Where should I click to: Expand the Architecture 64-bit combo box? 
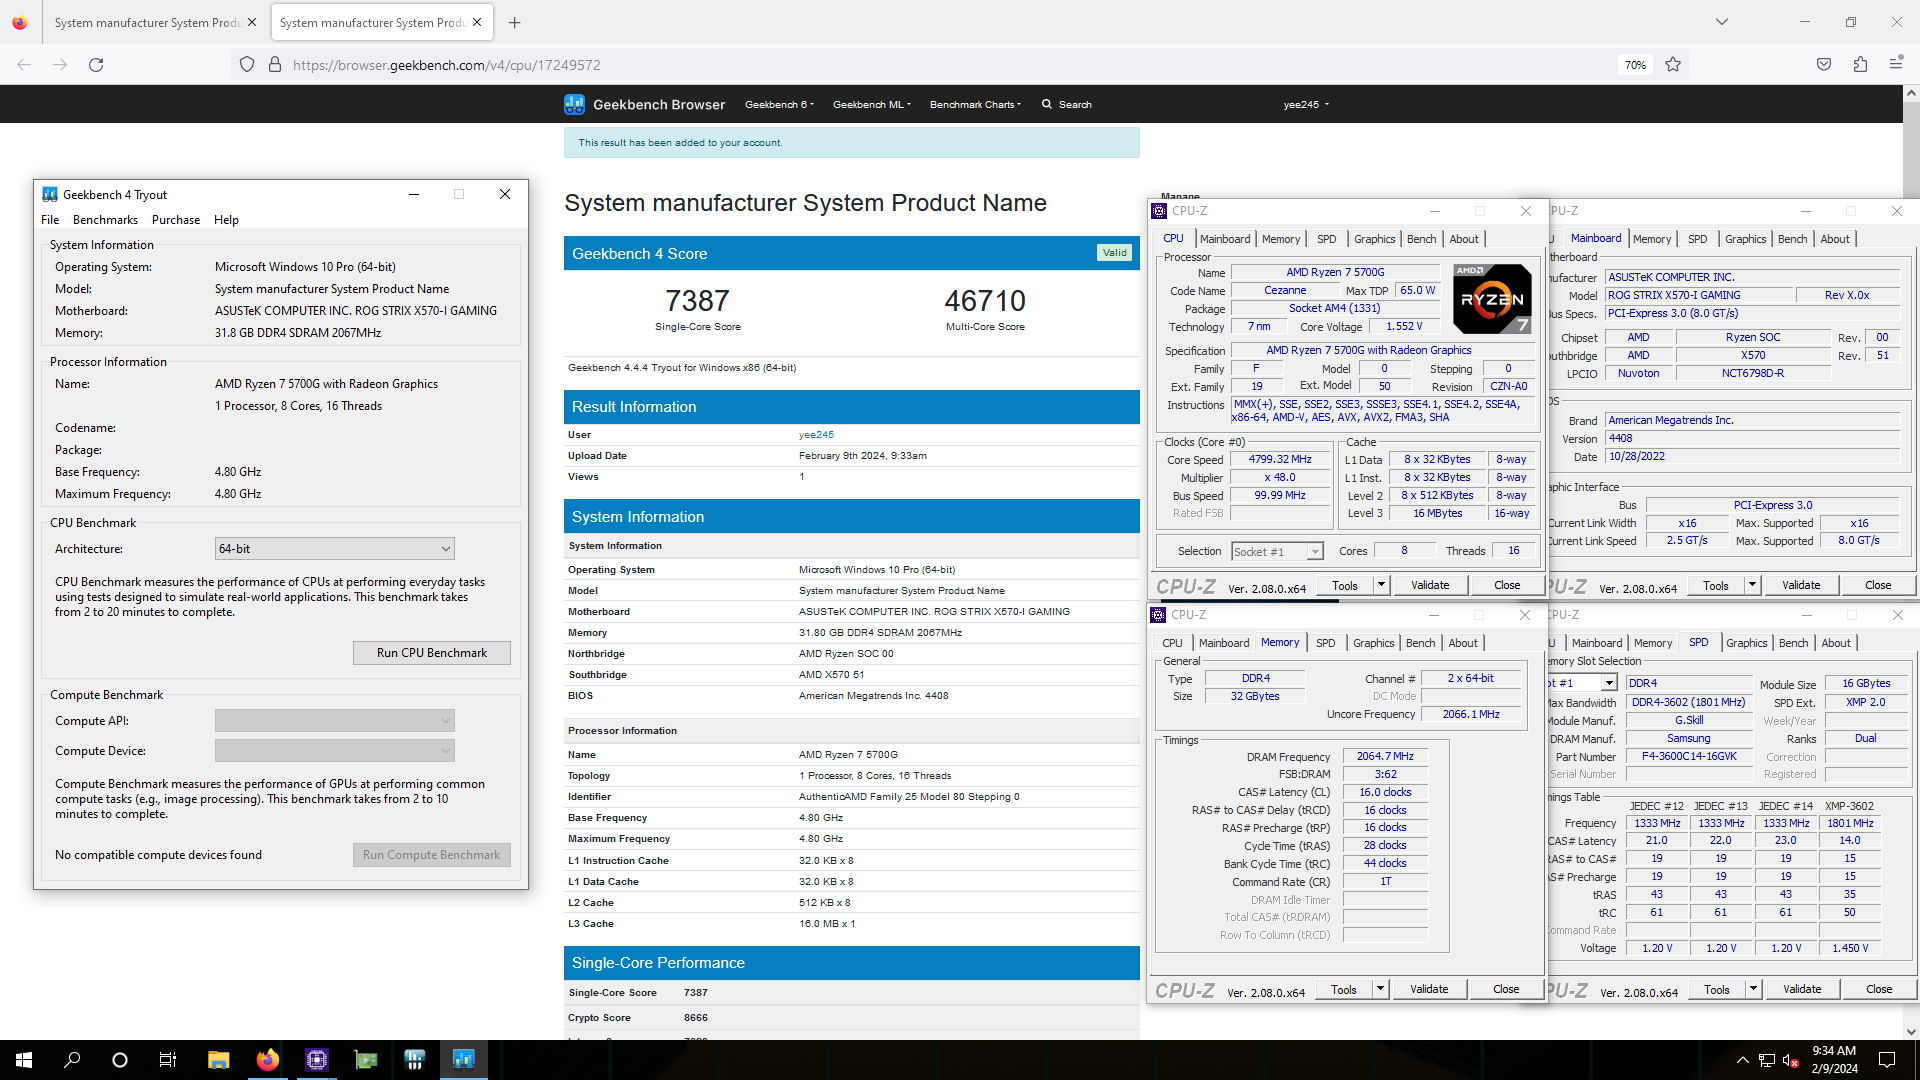(x=335, y=549)
